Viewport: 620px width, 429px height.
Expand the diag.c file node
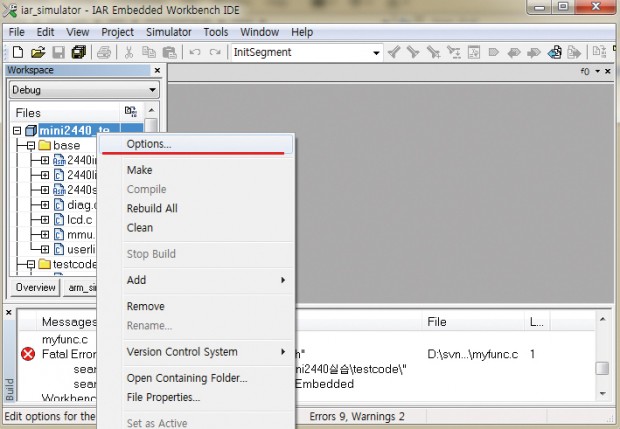pyautogui.click(x=45, y=205)
